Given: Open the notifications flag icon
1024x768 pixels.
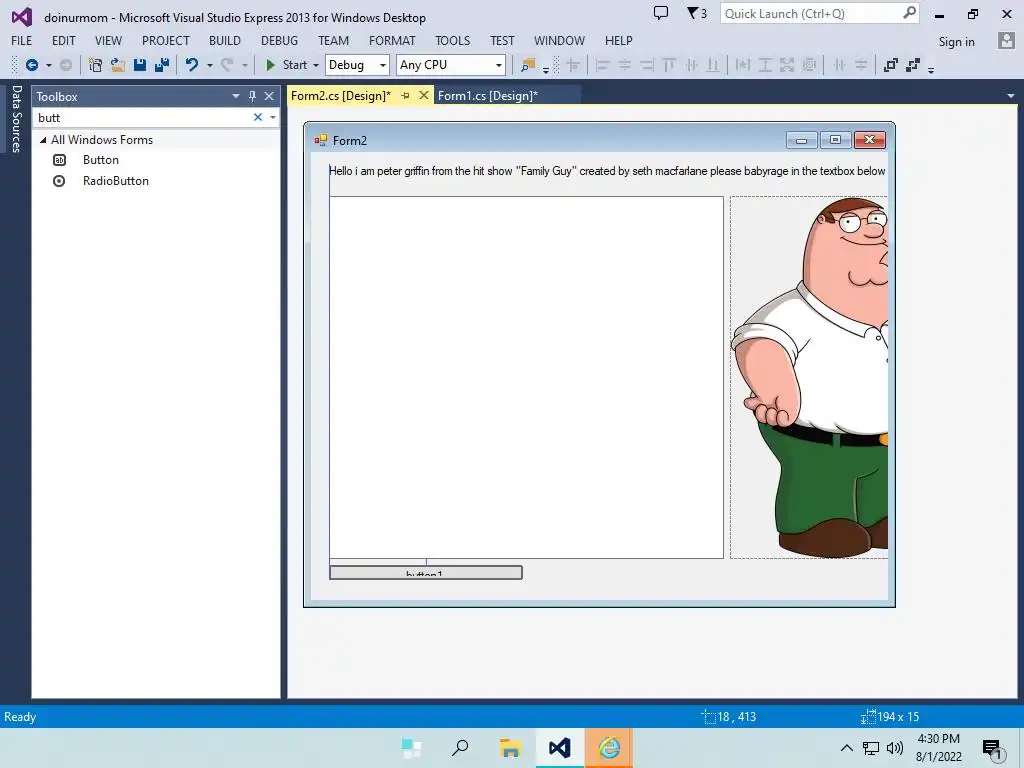Looking at the screenshot, I should (697, 13).
